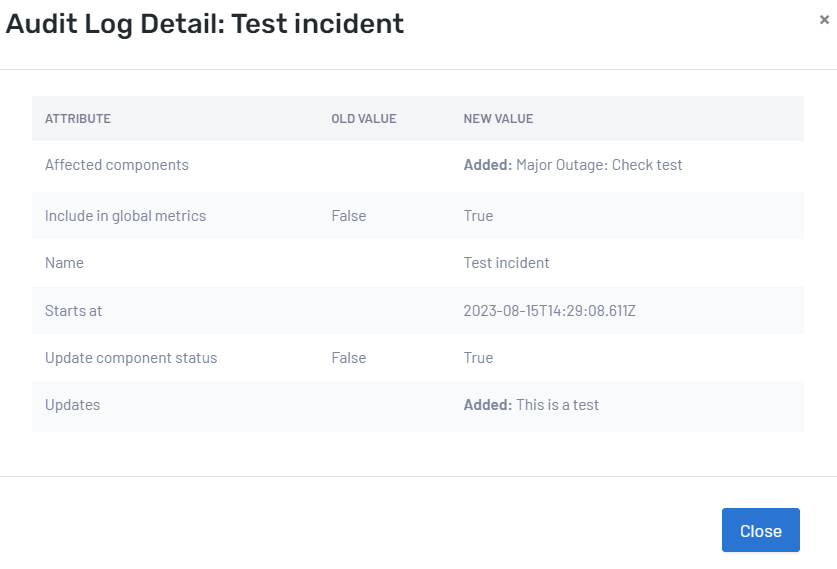Click the ATTRIBUTE column header
Screen dimensions: 837x569
coord(78,119)
